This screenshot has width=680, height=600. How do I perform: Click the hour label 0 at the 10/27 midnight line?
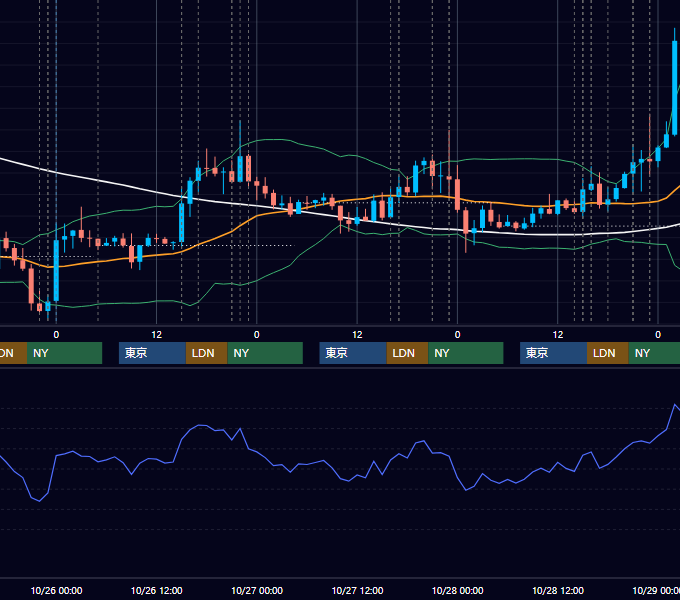coord(257,335)
